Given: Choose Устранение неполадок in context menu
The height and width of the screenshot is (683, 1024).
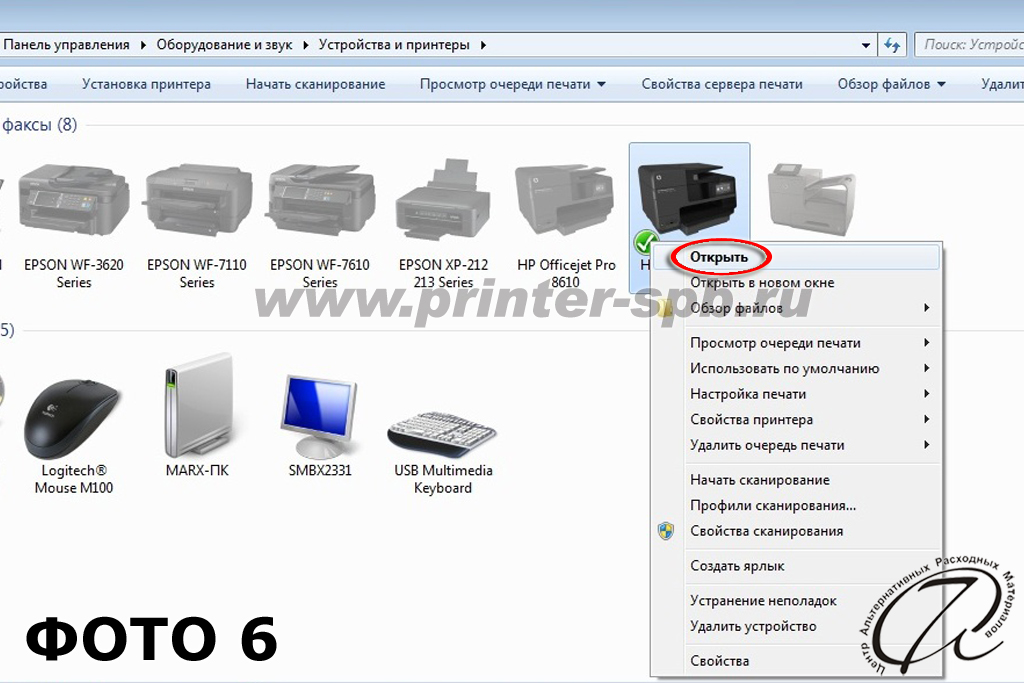Looking at the screenshot, I should pos(795,601).
